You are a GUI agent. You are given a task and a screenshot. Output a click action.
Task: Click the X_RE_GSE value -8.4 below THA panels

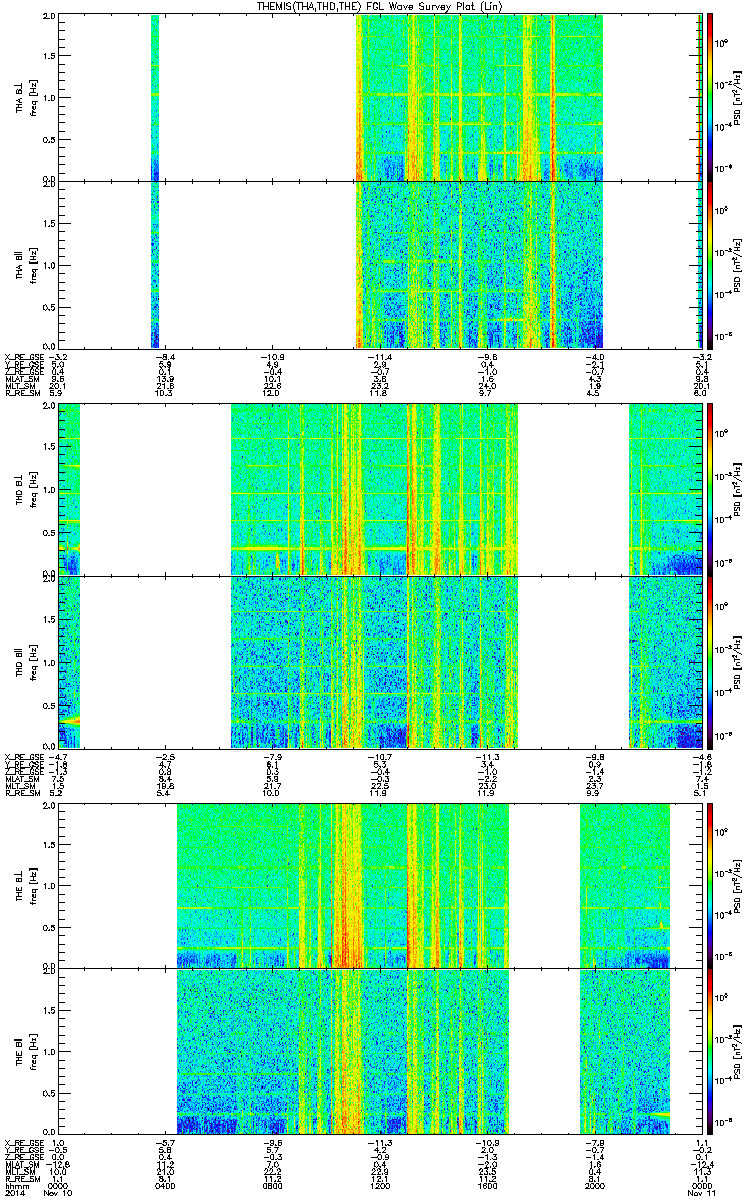click(x=166, y=356)
